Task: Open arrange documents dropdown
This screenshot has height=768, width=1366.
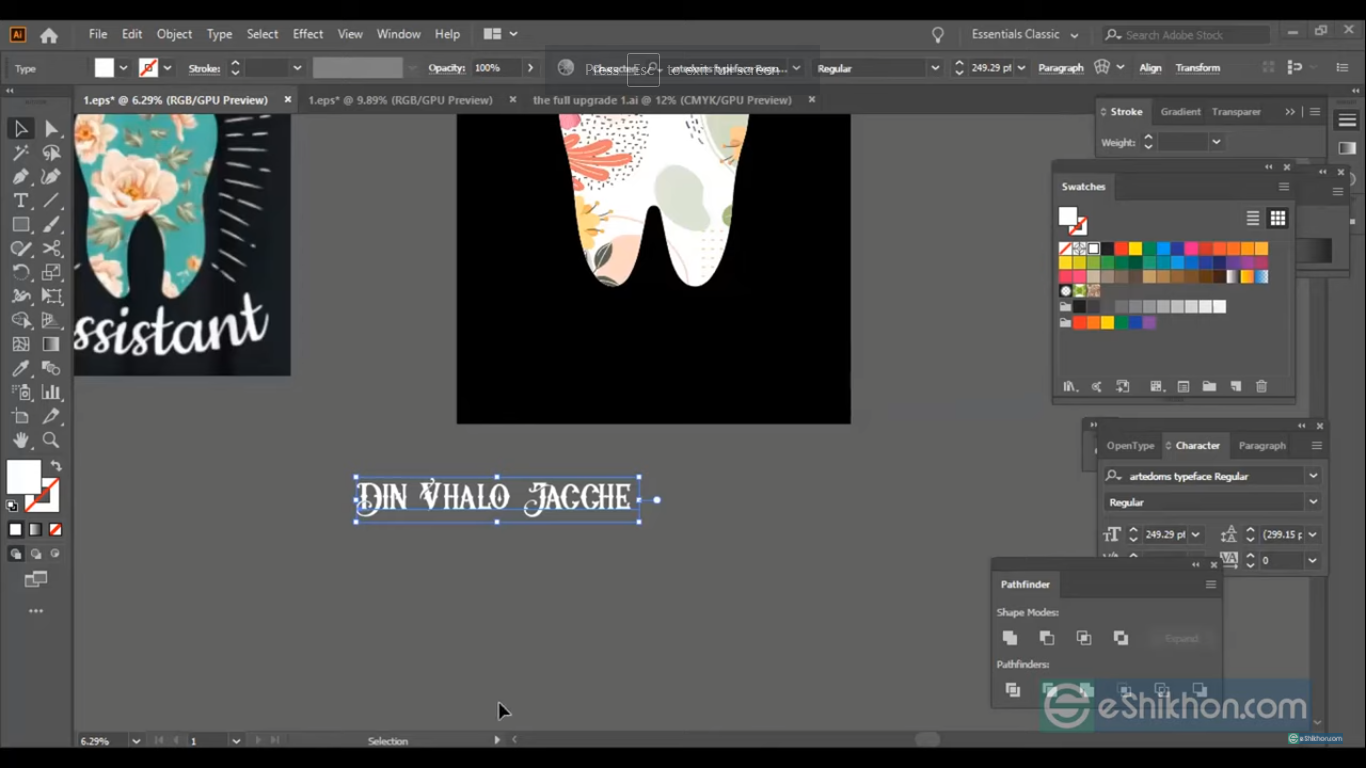Action: click(x=500, y=34)
